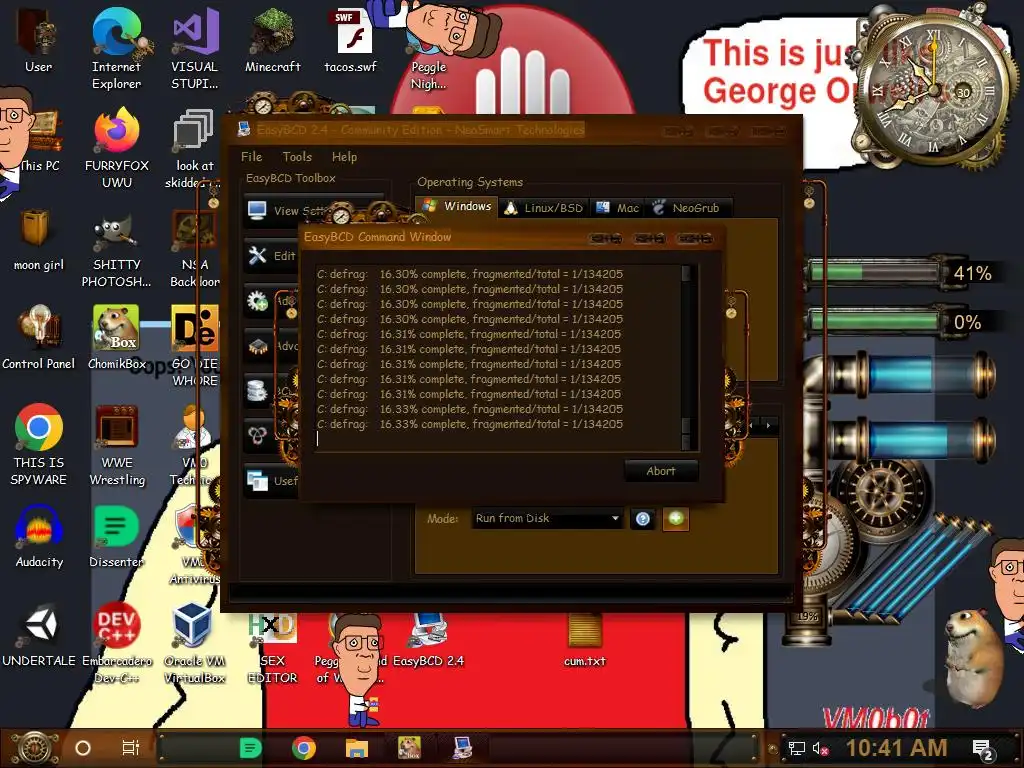Viewport: 1024px width, 768px height.
Task: Click the Command Window output scrollbar
Action: point(686,357)
